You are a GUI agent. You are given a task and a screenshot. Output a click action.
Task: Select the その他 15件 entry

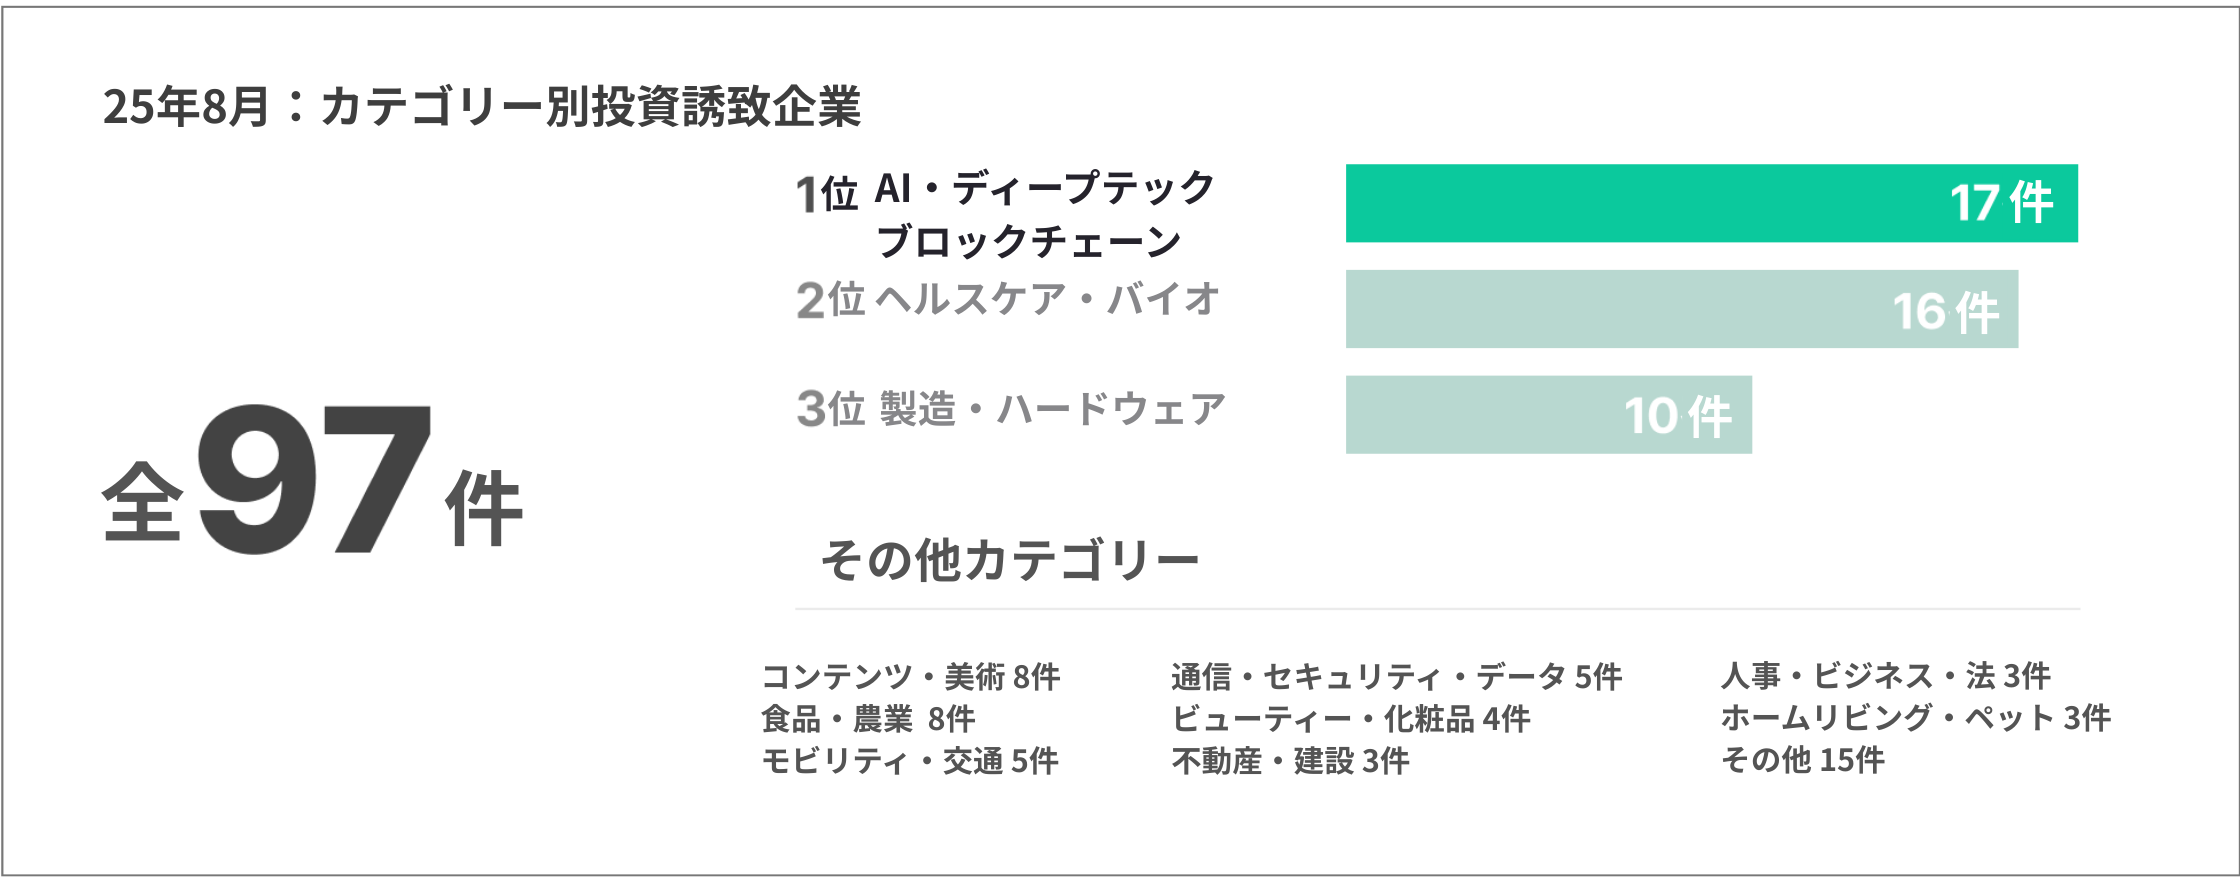[x=1802, y=760]
